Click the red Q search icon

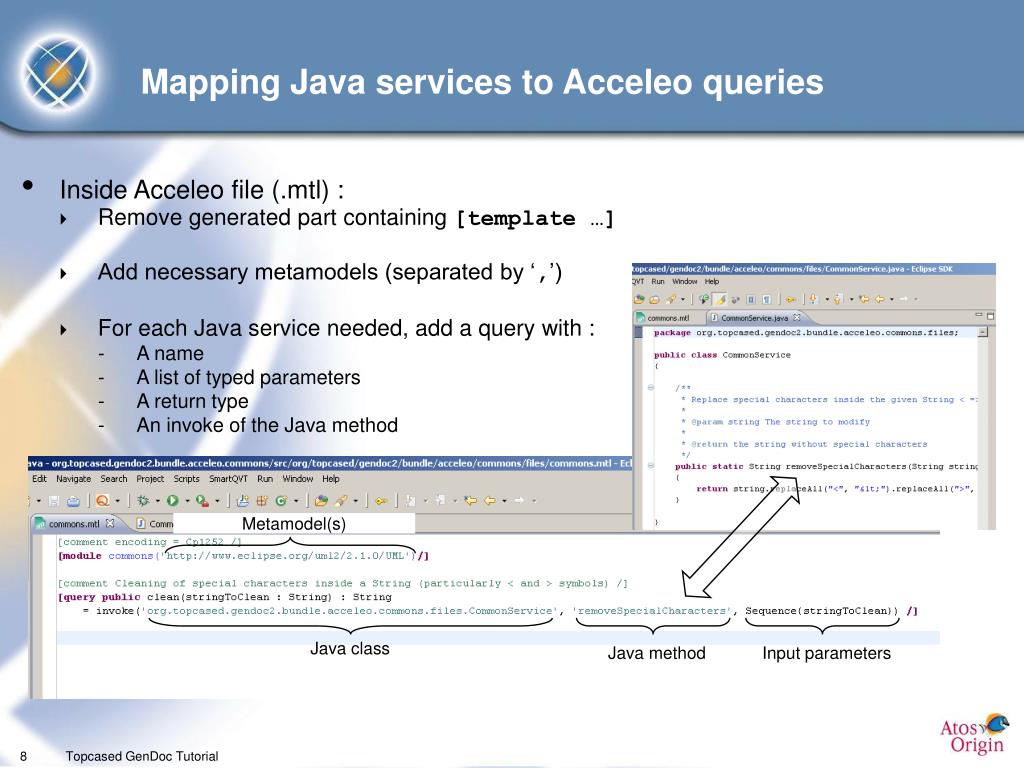click(102, 501)
